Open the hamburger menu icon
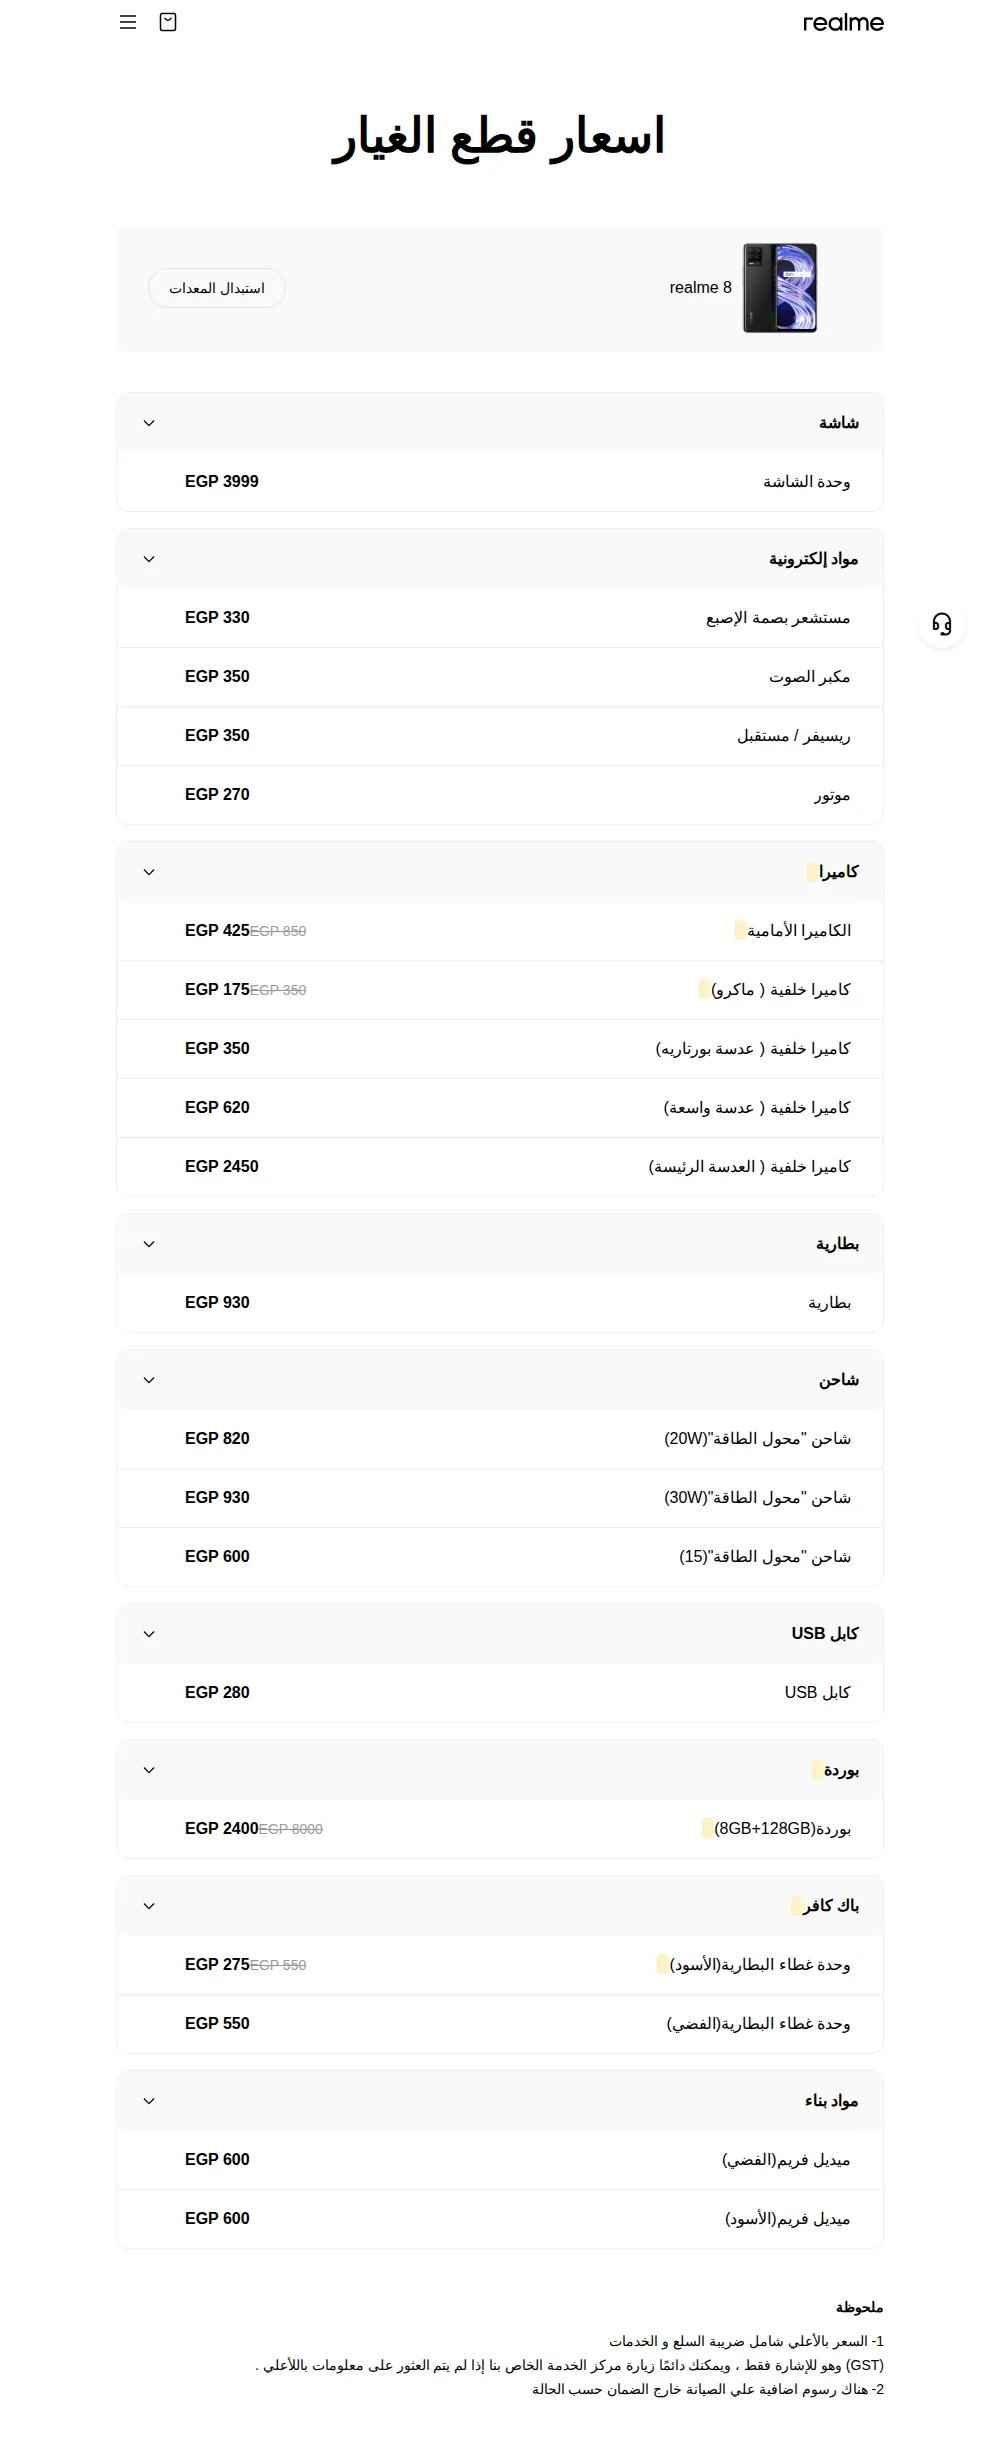 pos(128,22)
